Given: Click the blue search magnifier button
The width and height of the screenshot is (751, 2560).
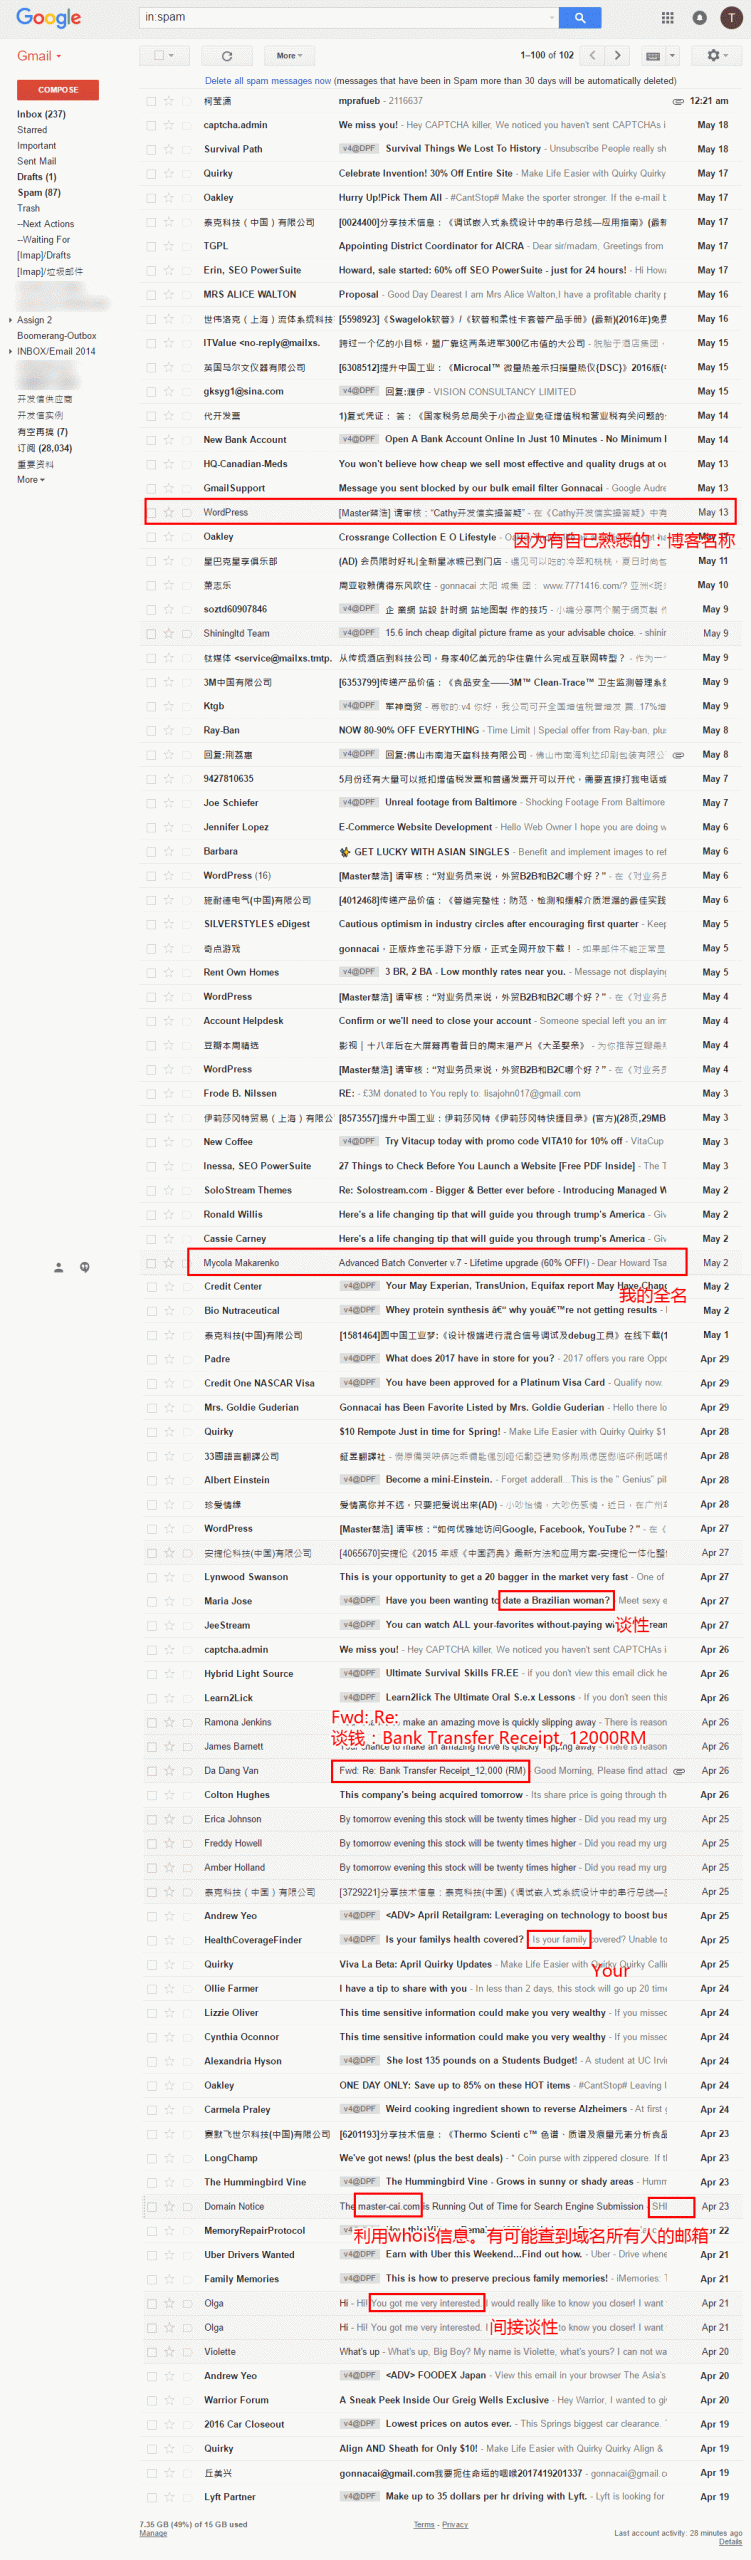Looking at the screenshot, I should coord(579,17).
